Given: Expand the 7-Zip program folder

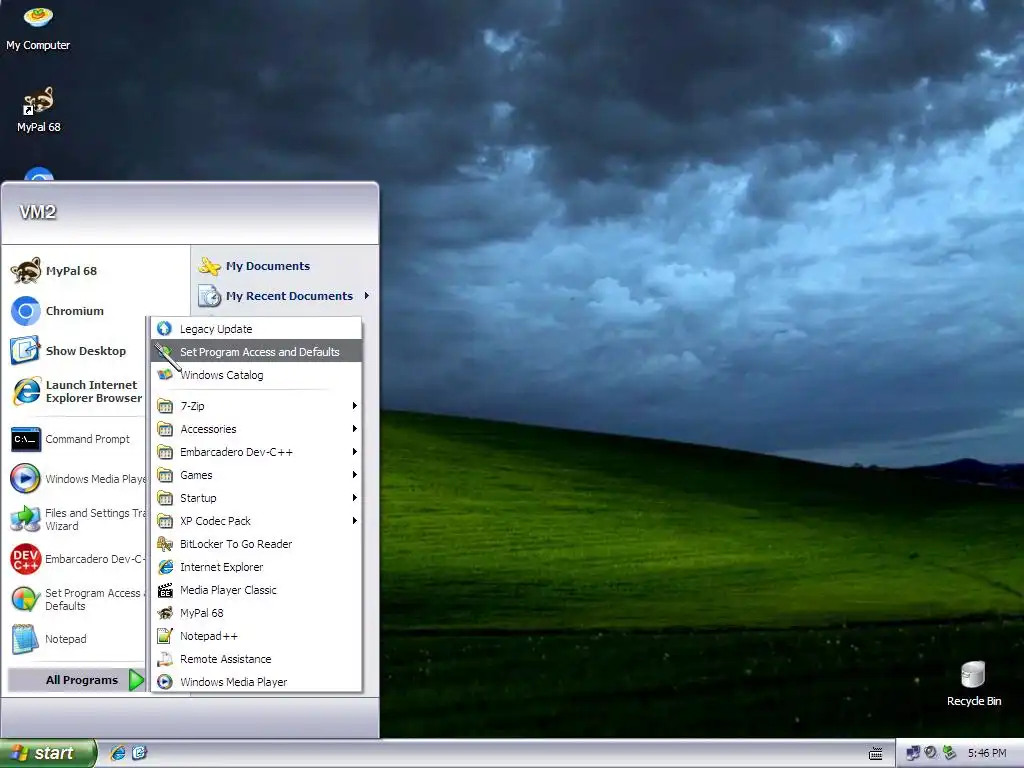Looking at the screenshot, I should coord(256,406).
